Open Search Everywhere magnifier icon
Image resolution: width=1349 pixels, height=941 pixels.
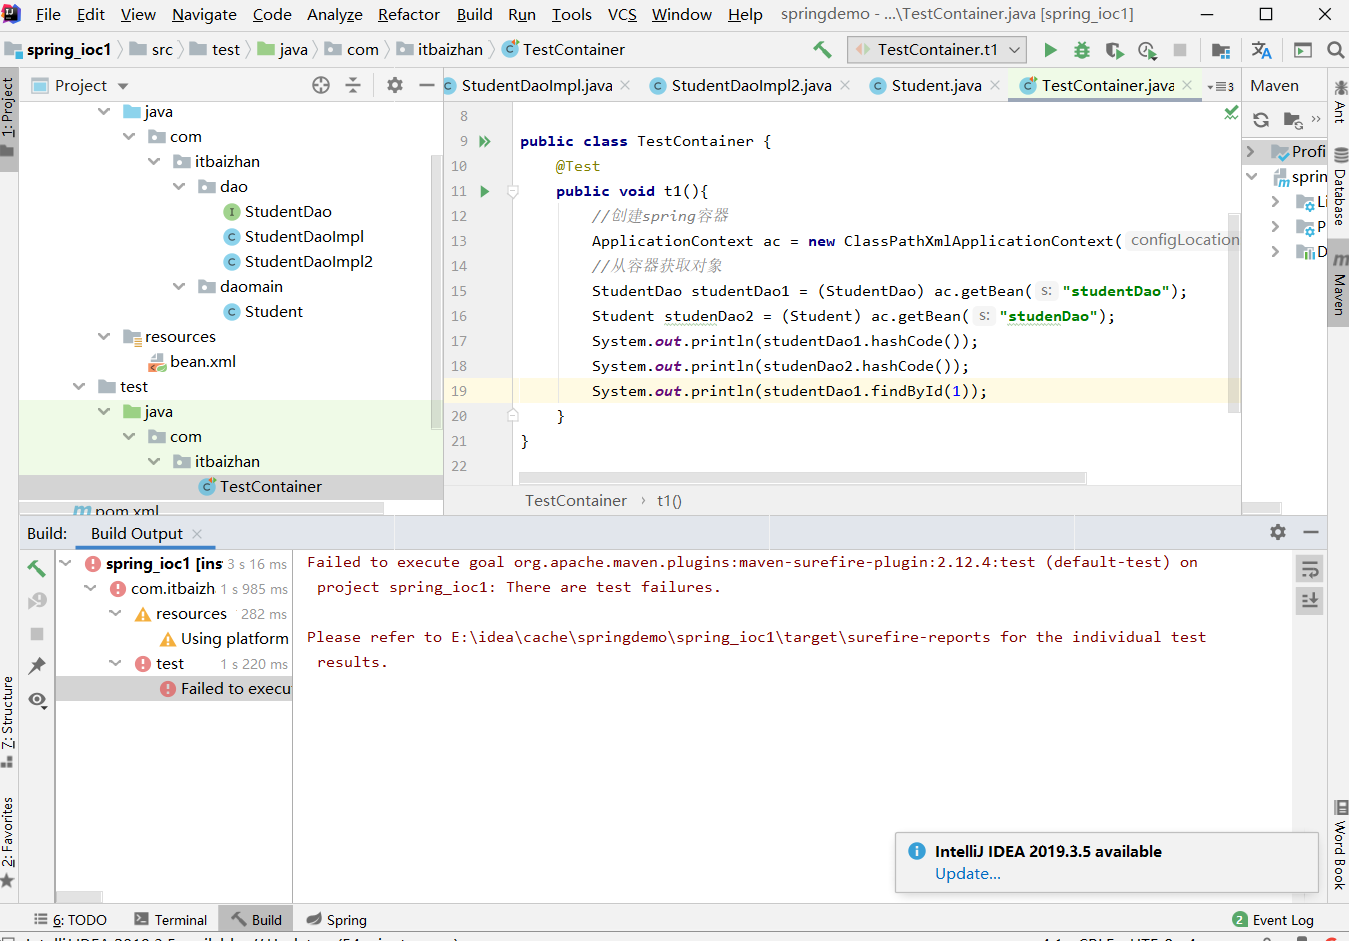point(1335,50)
